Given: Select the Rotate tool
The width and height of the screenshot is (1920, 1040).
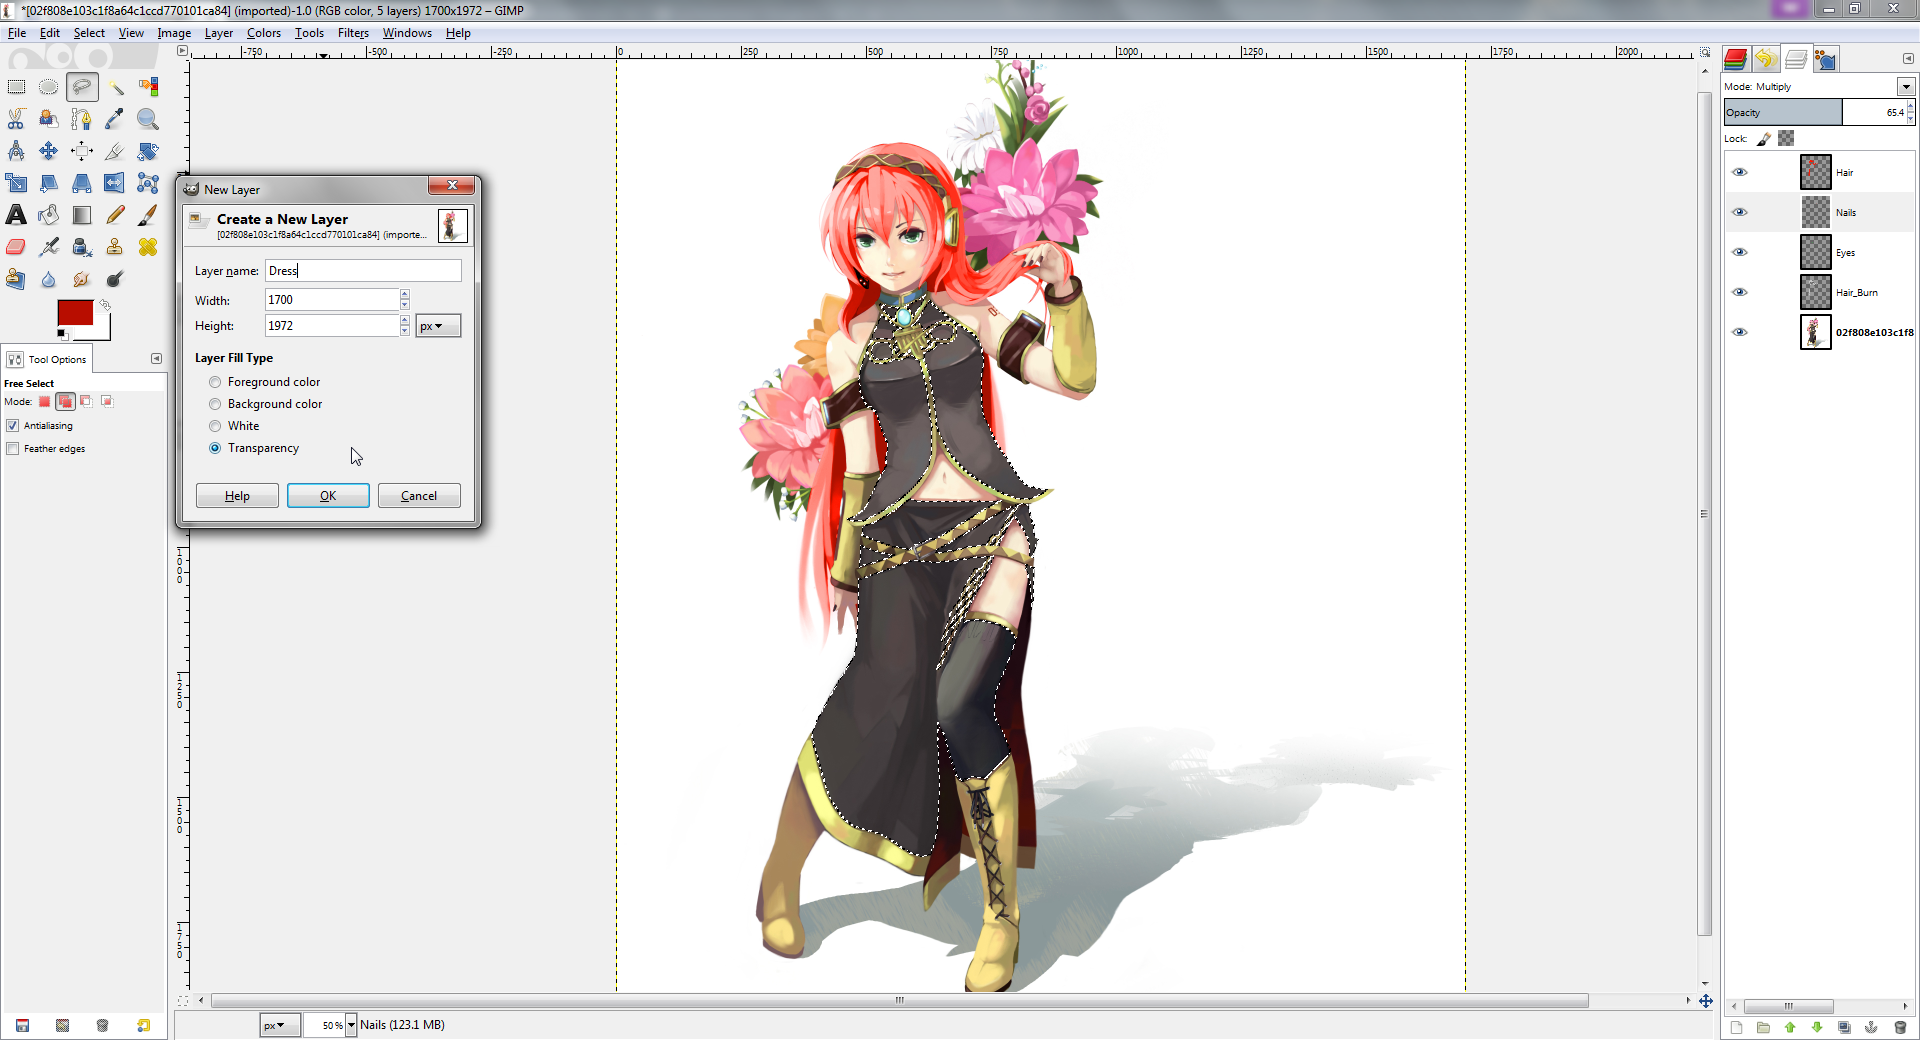Looking at the screenshot, I should pyautogui.click(x=148, y=151).
